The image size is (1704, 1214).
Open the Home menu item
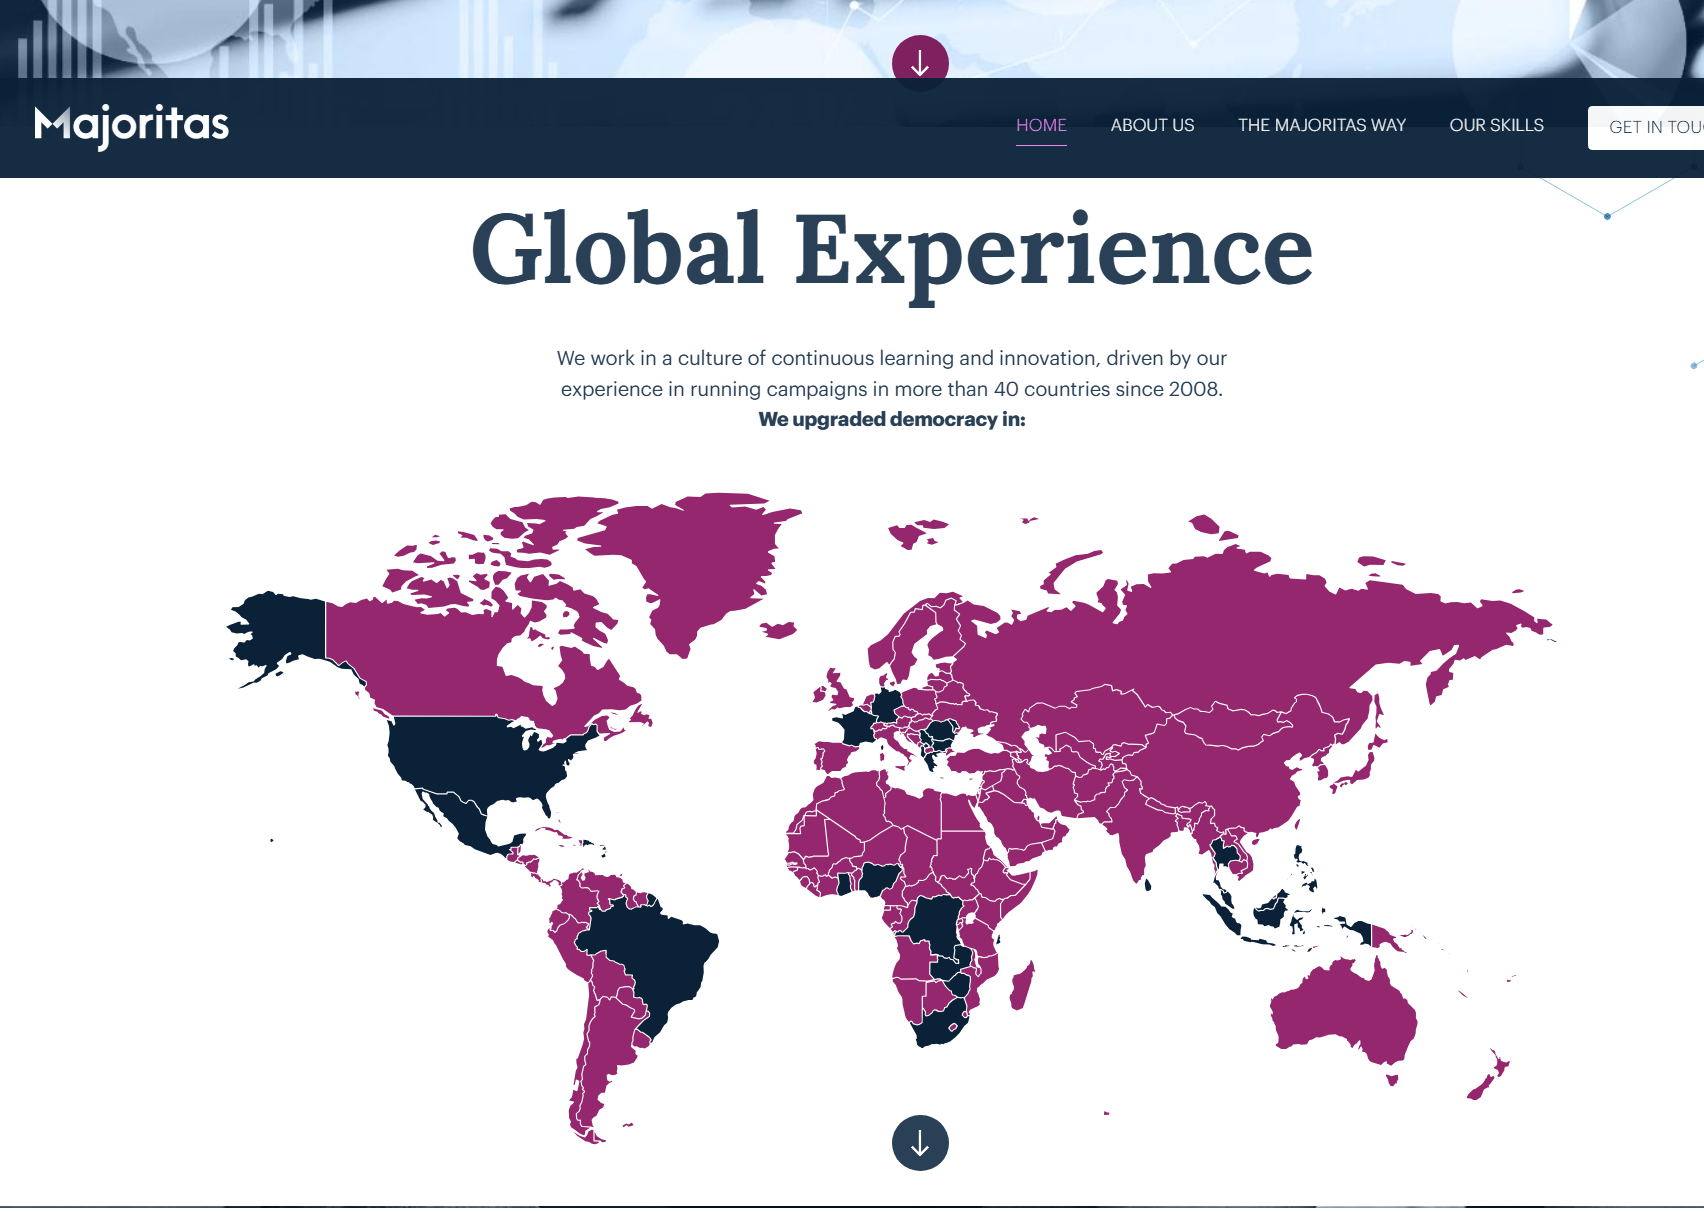point(1041,125)
